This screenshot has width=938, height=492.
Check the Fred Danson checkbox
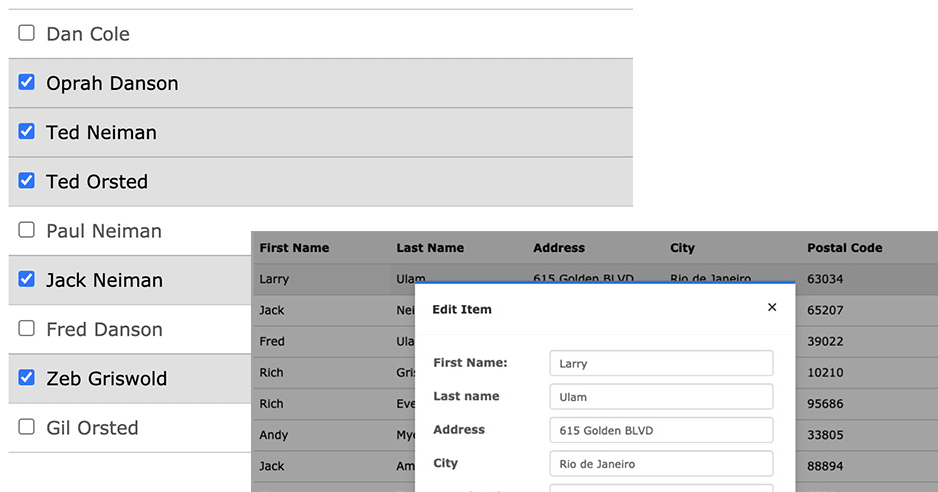click(26, 328)
